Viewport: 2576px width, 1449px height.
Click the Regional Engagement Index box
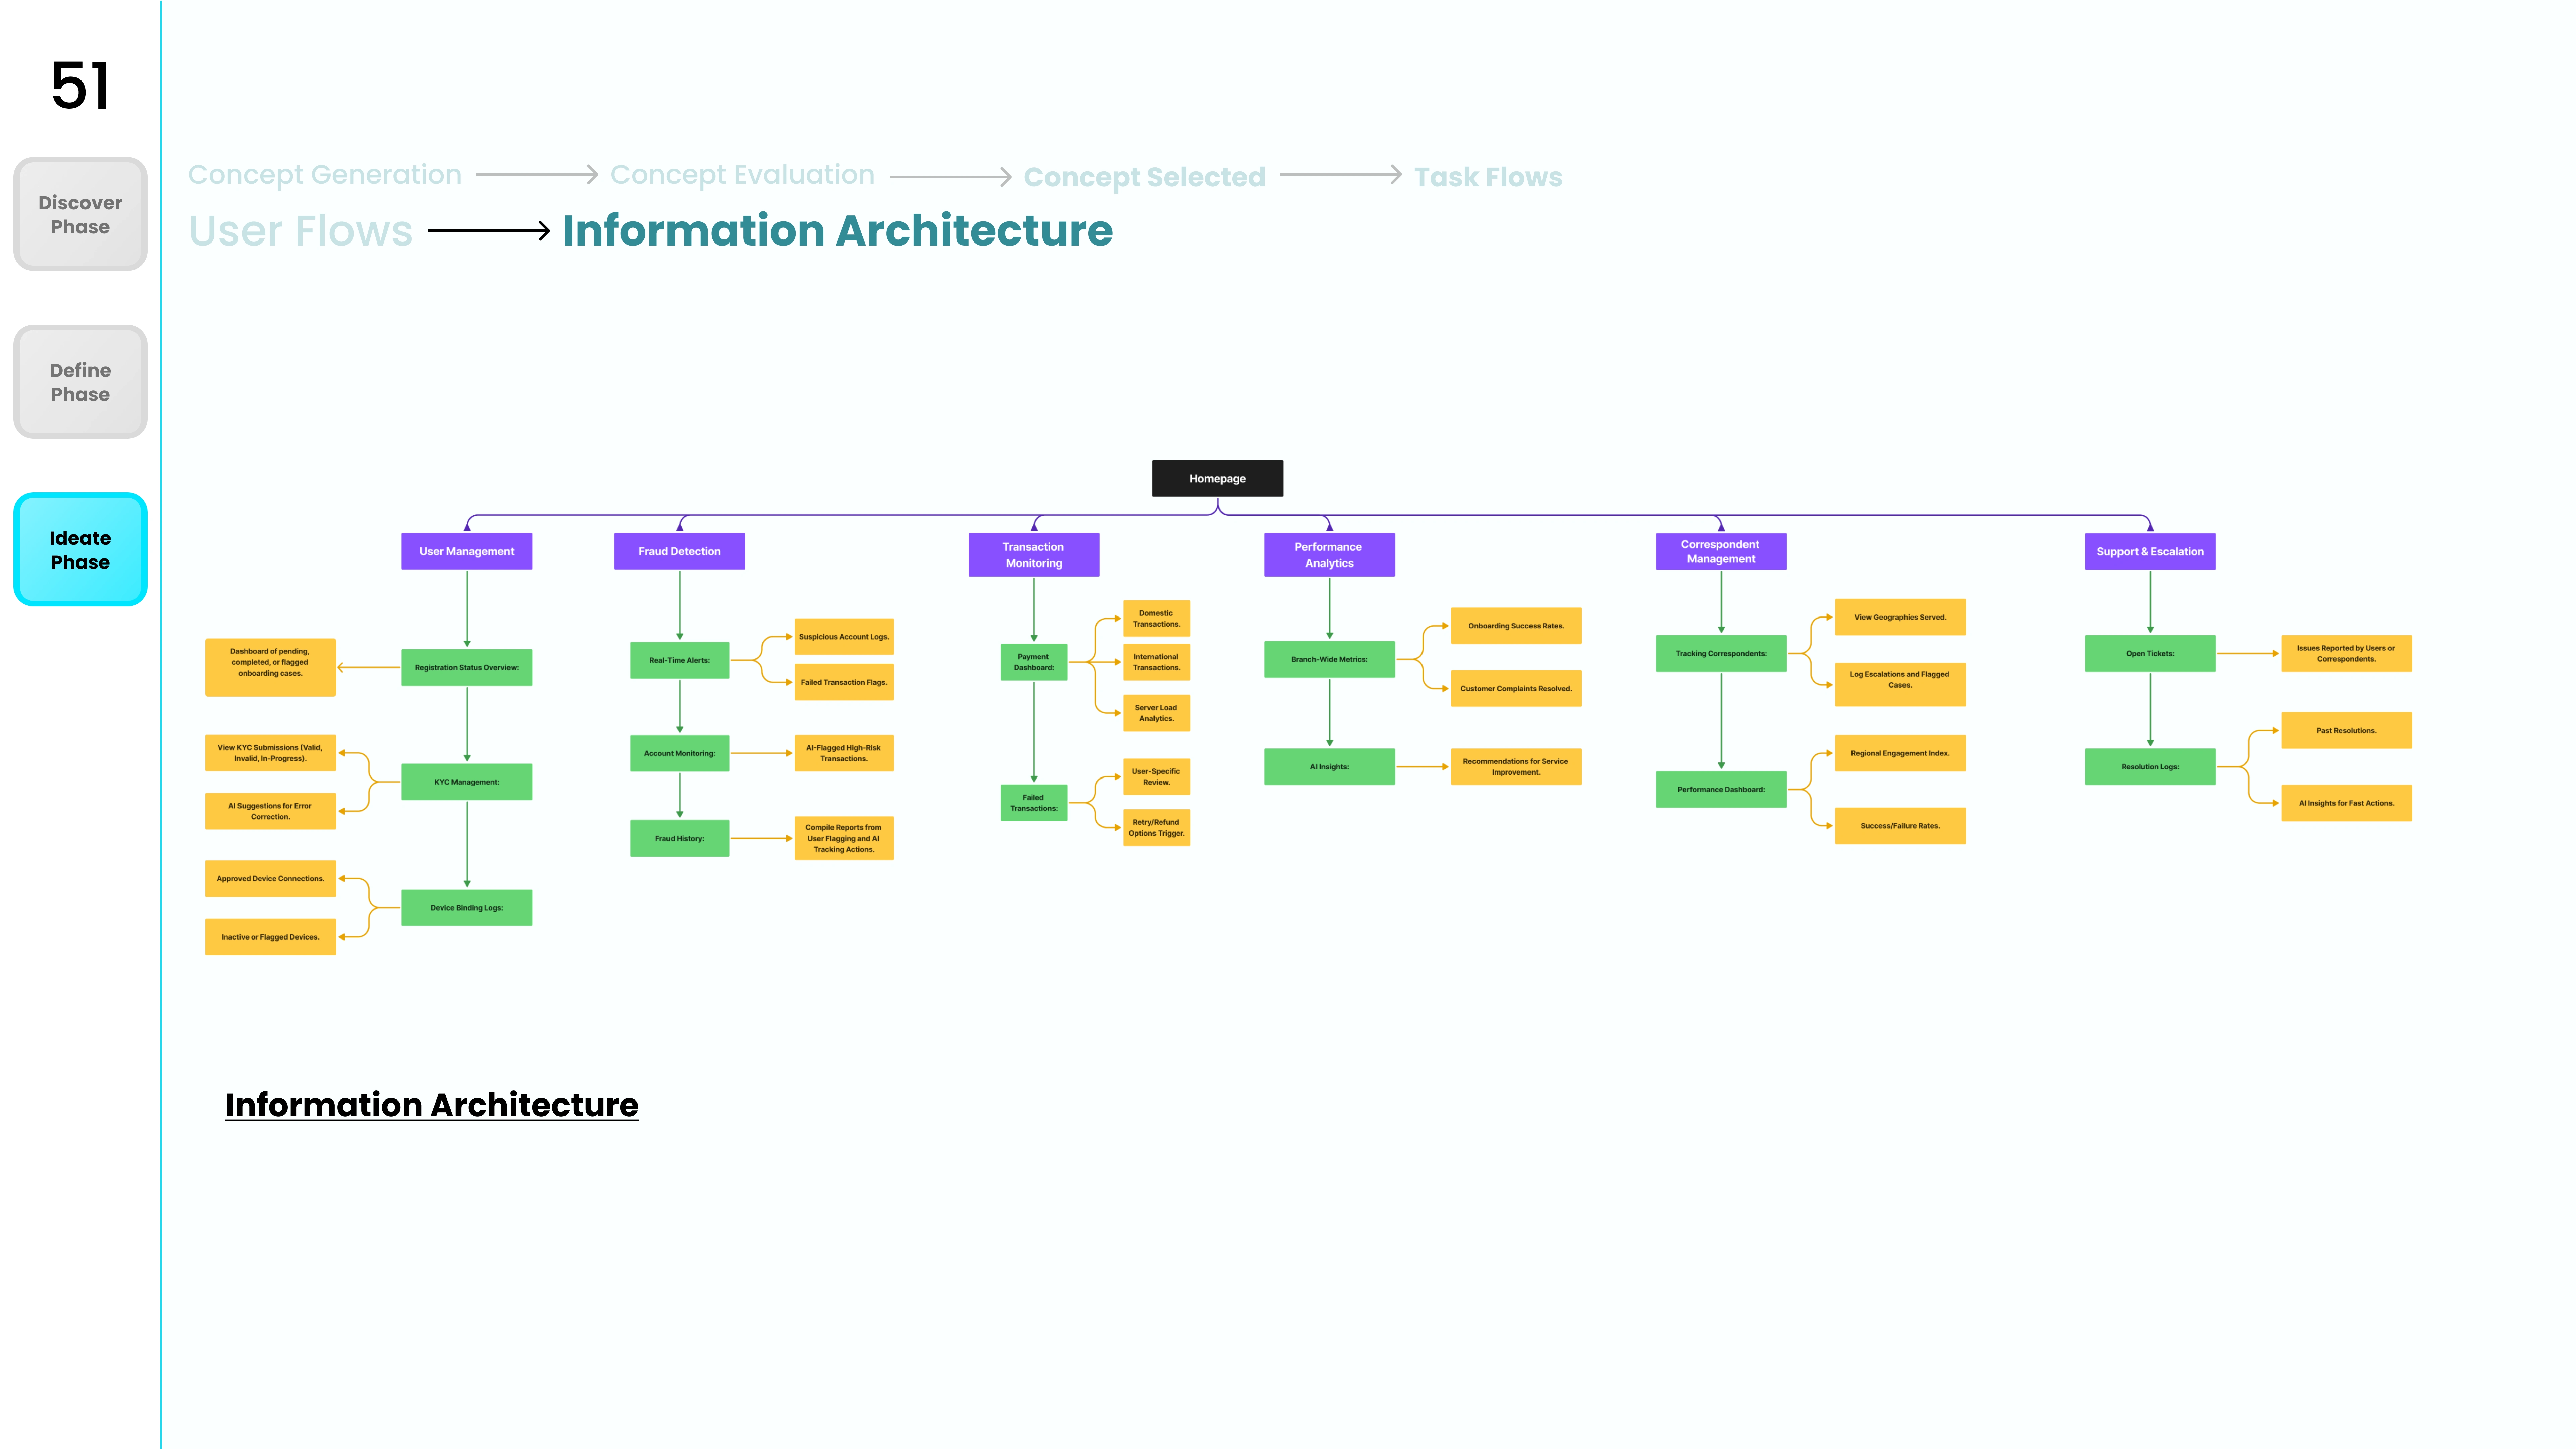pyautogui.click(x=1900, y=753)
